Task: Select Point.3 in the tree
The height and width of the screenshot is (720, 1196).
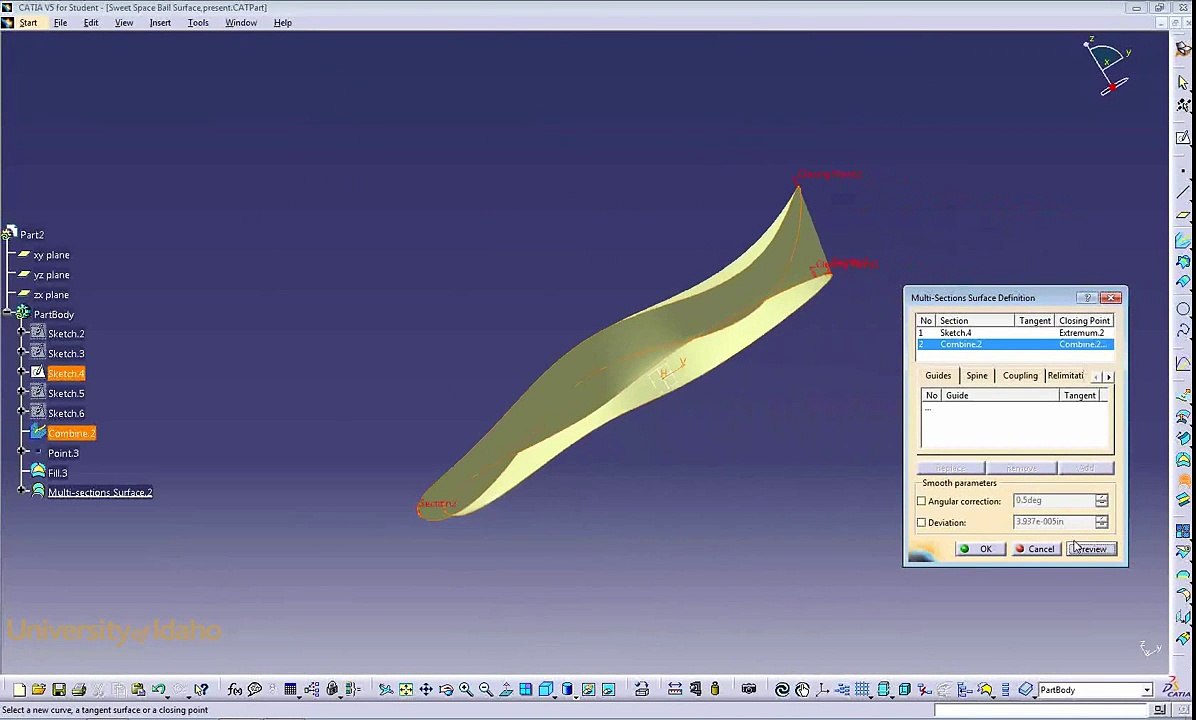Action: tap(63, 453)
